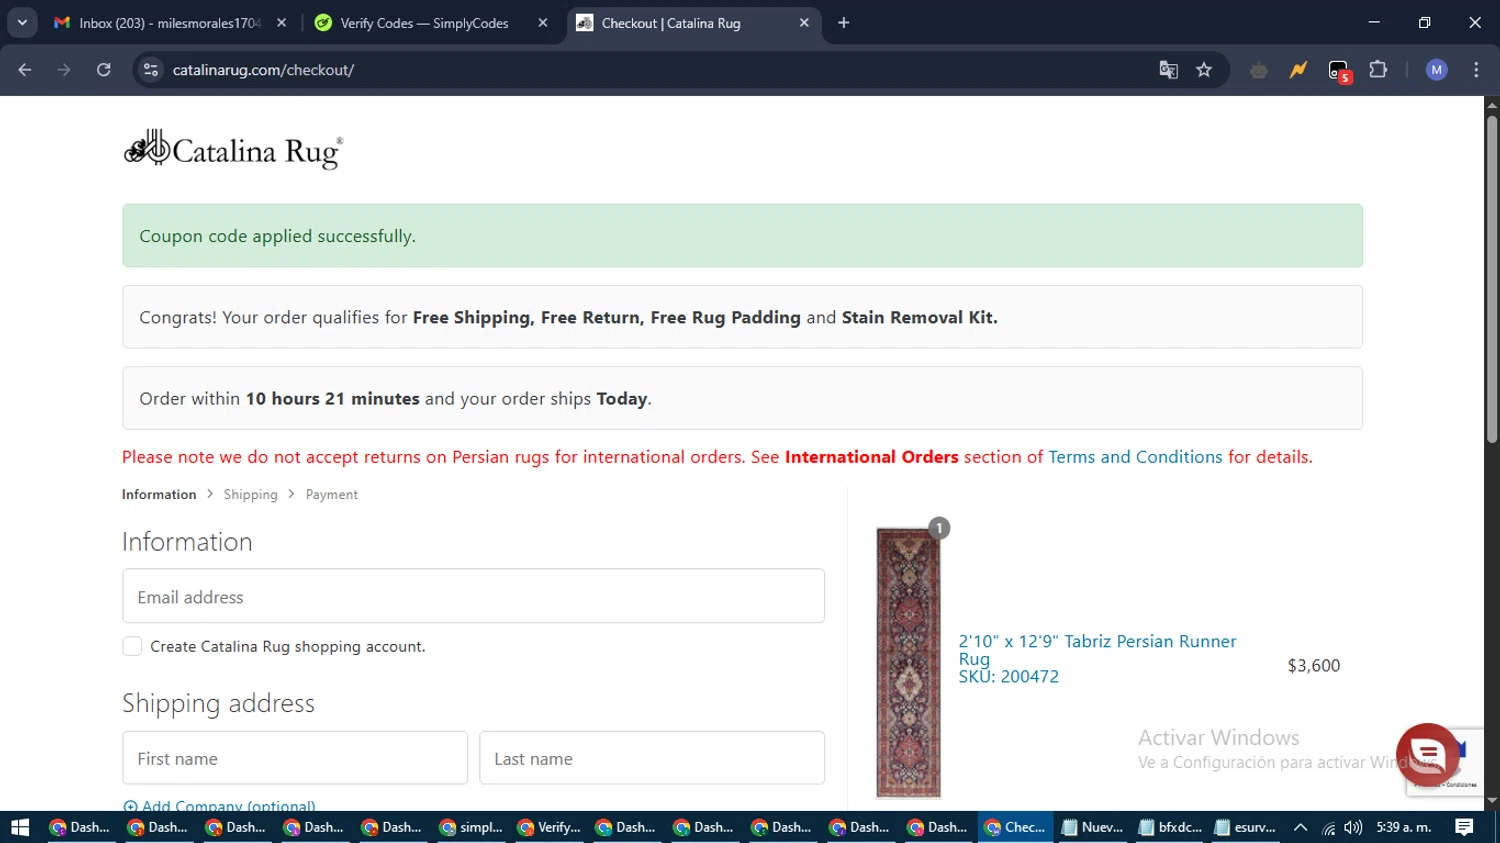Open the Tabriz Persian Runner Rug link
Image resolution: width=1500 pixels, height=843 pixels.
tap(1097, 650)
